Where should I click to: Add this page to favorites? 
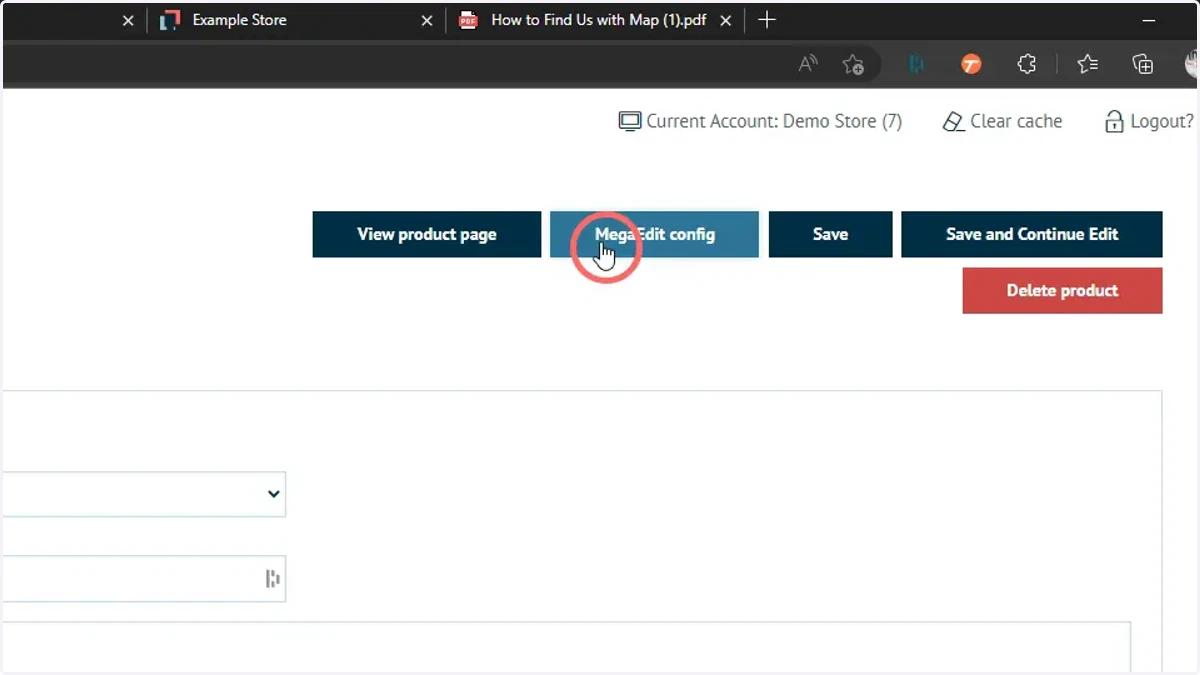(x=853, y=64)
